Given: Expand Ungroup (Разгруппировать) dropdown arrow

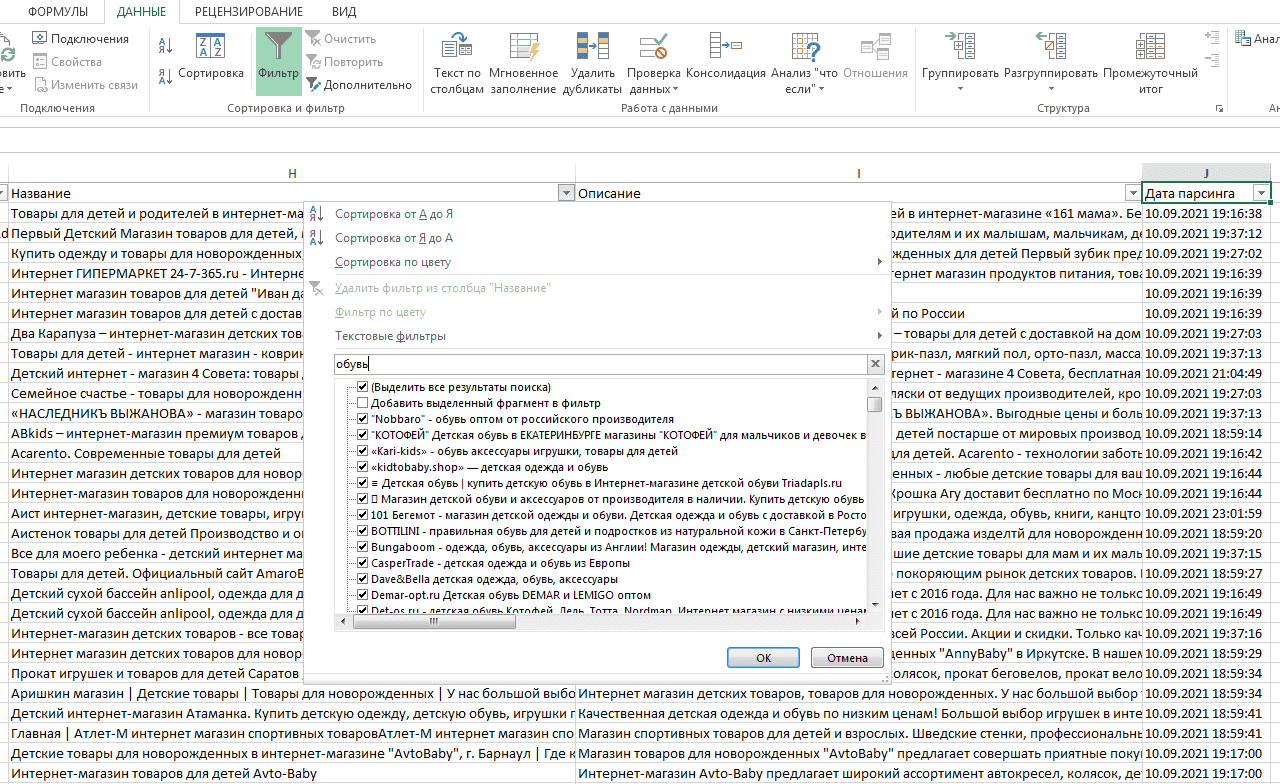Looking at the screenshot, I should (1050, 89).
